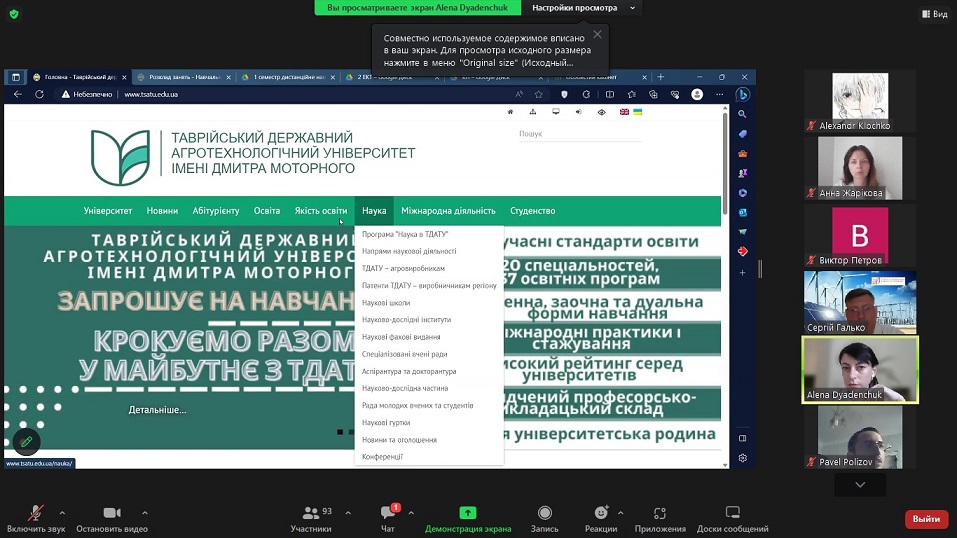Viewport: 957px width, 538px height.
Task: Open Edge sidebar search icon
Action: (x=742, y=114)
